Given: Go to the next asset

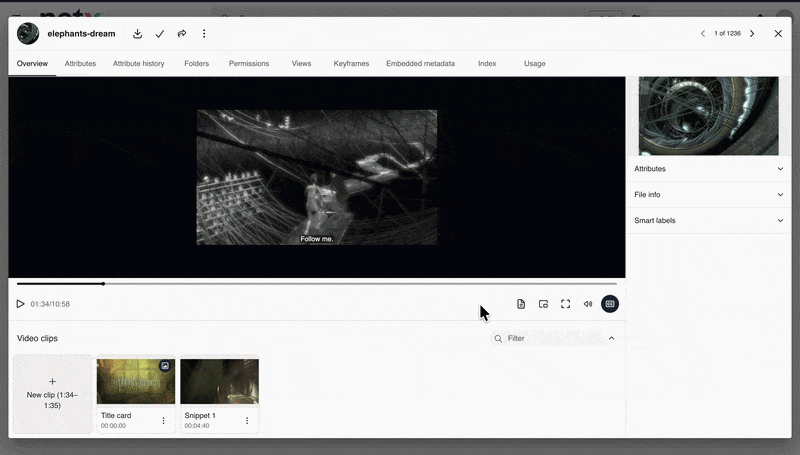Looking at the screenshot, I should 752,34.
